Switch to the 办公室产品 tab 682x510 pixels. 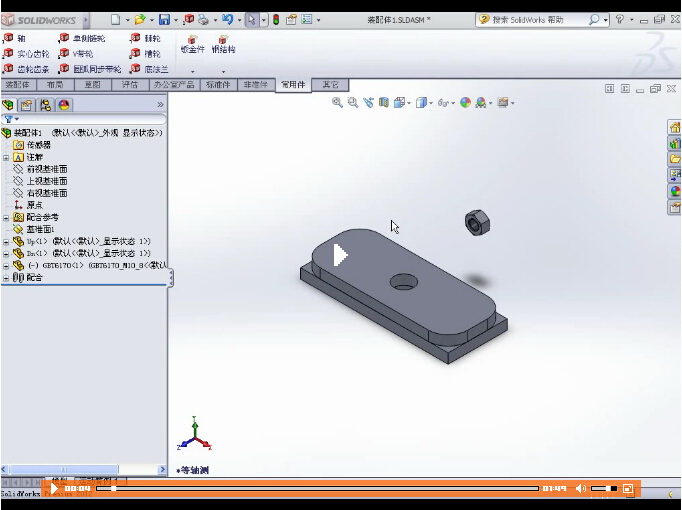[174, 85]
